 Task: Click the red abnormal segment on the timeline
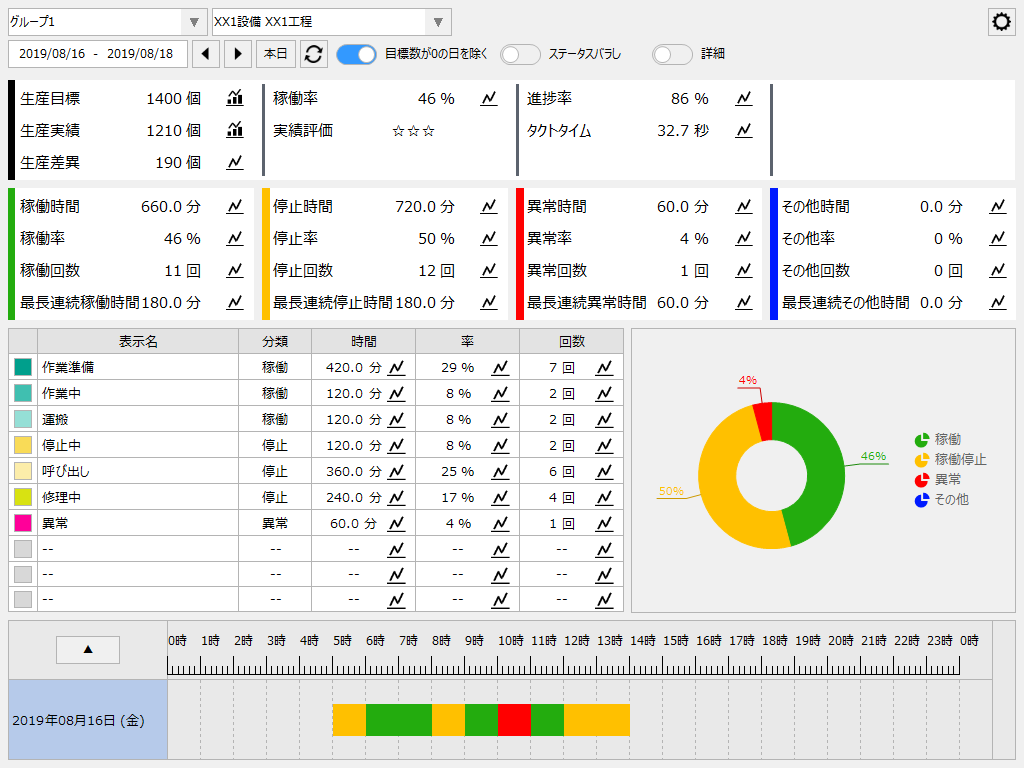pos(514,720)
